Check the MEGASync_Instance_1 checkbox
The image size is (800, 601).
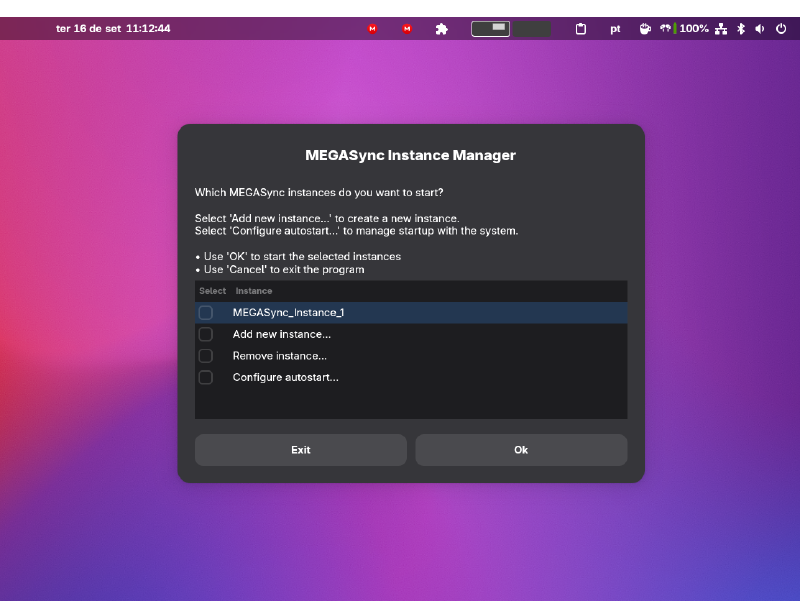pos(205,312)
